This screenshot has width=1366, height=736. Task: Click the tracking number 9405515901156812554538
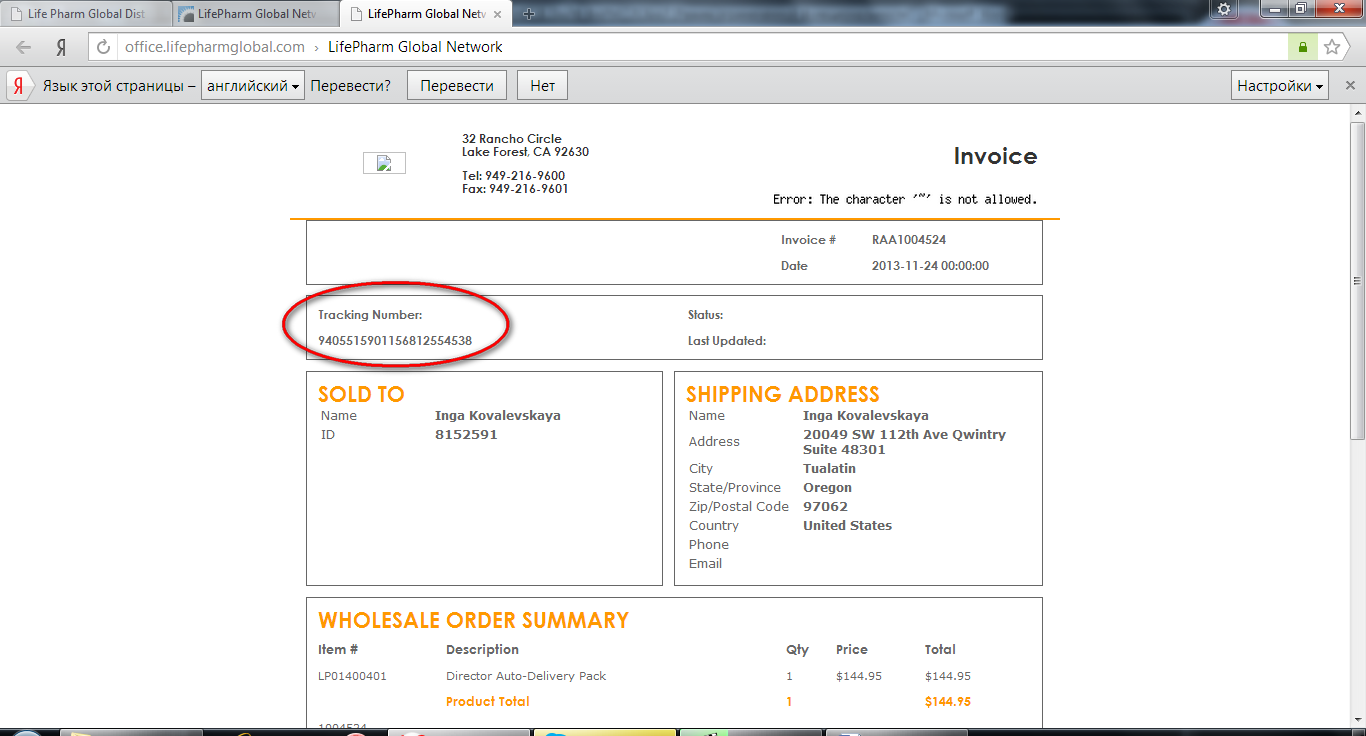click(x=395, y=341)
